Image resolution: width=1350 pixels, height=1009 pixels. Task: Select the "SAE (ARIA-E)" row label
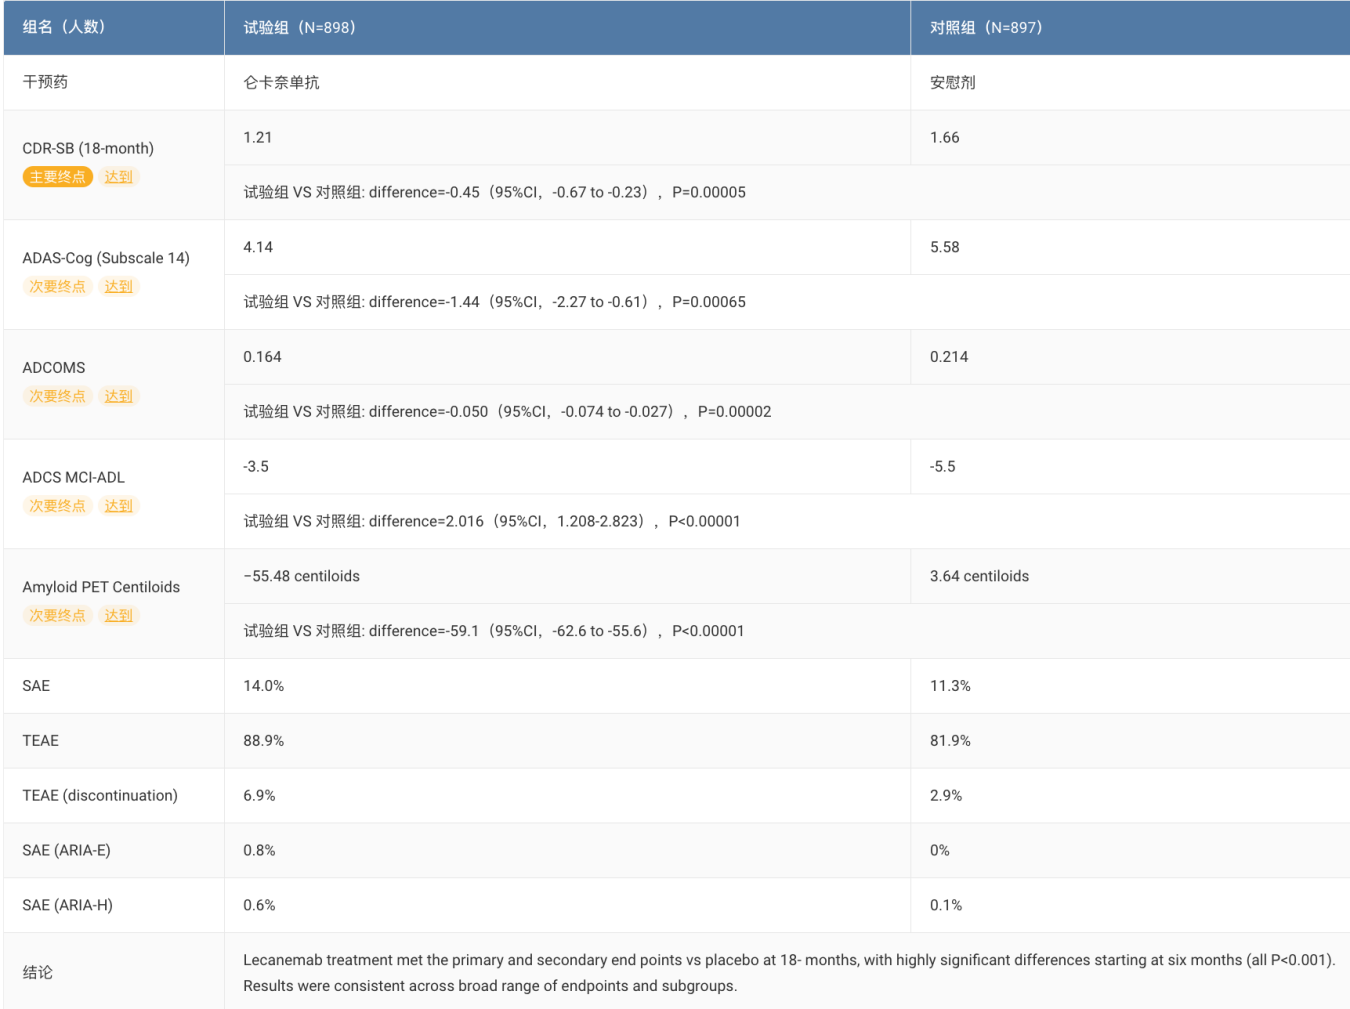66,850
